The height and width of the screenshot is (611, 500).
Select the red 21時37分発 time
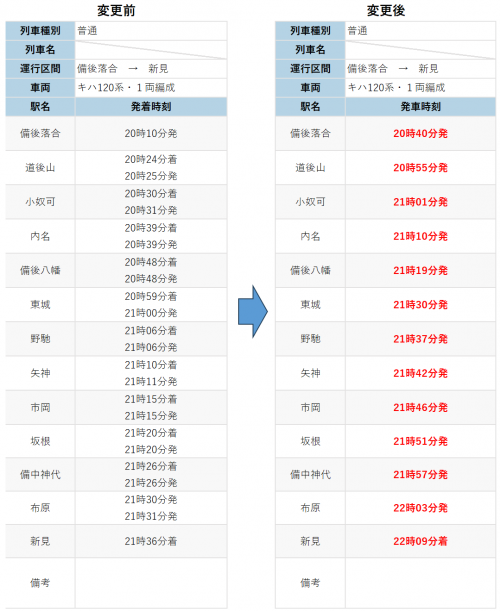pyautogui.click(x=420, y=339)
